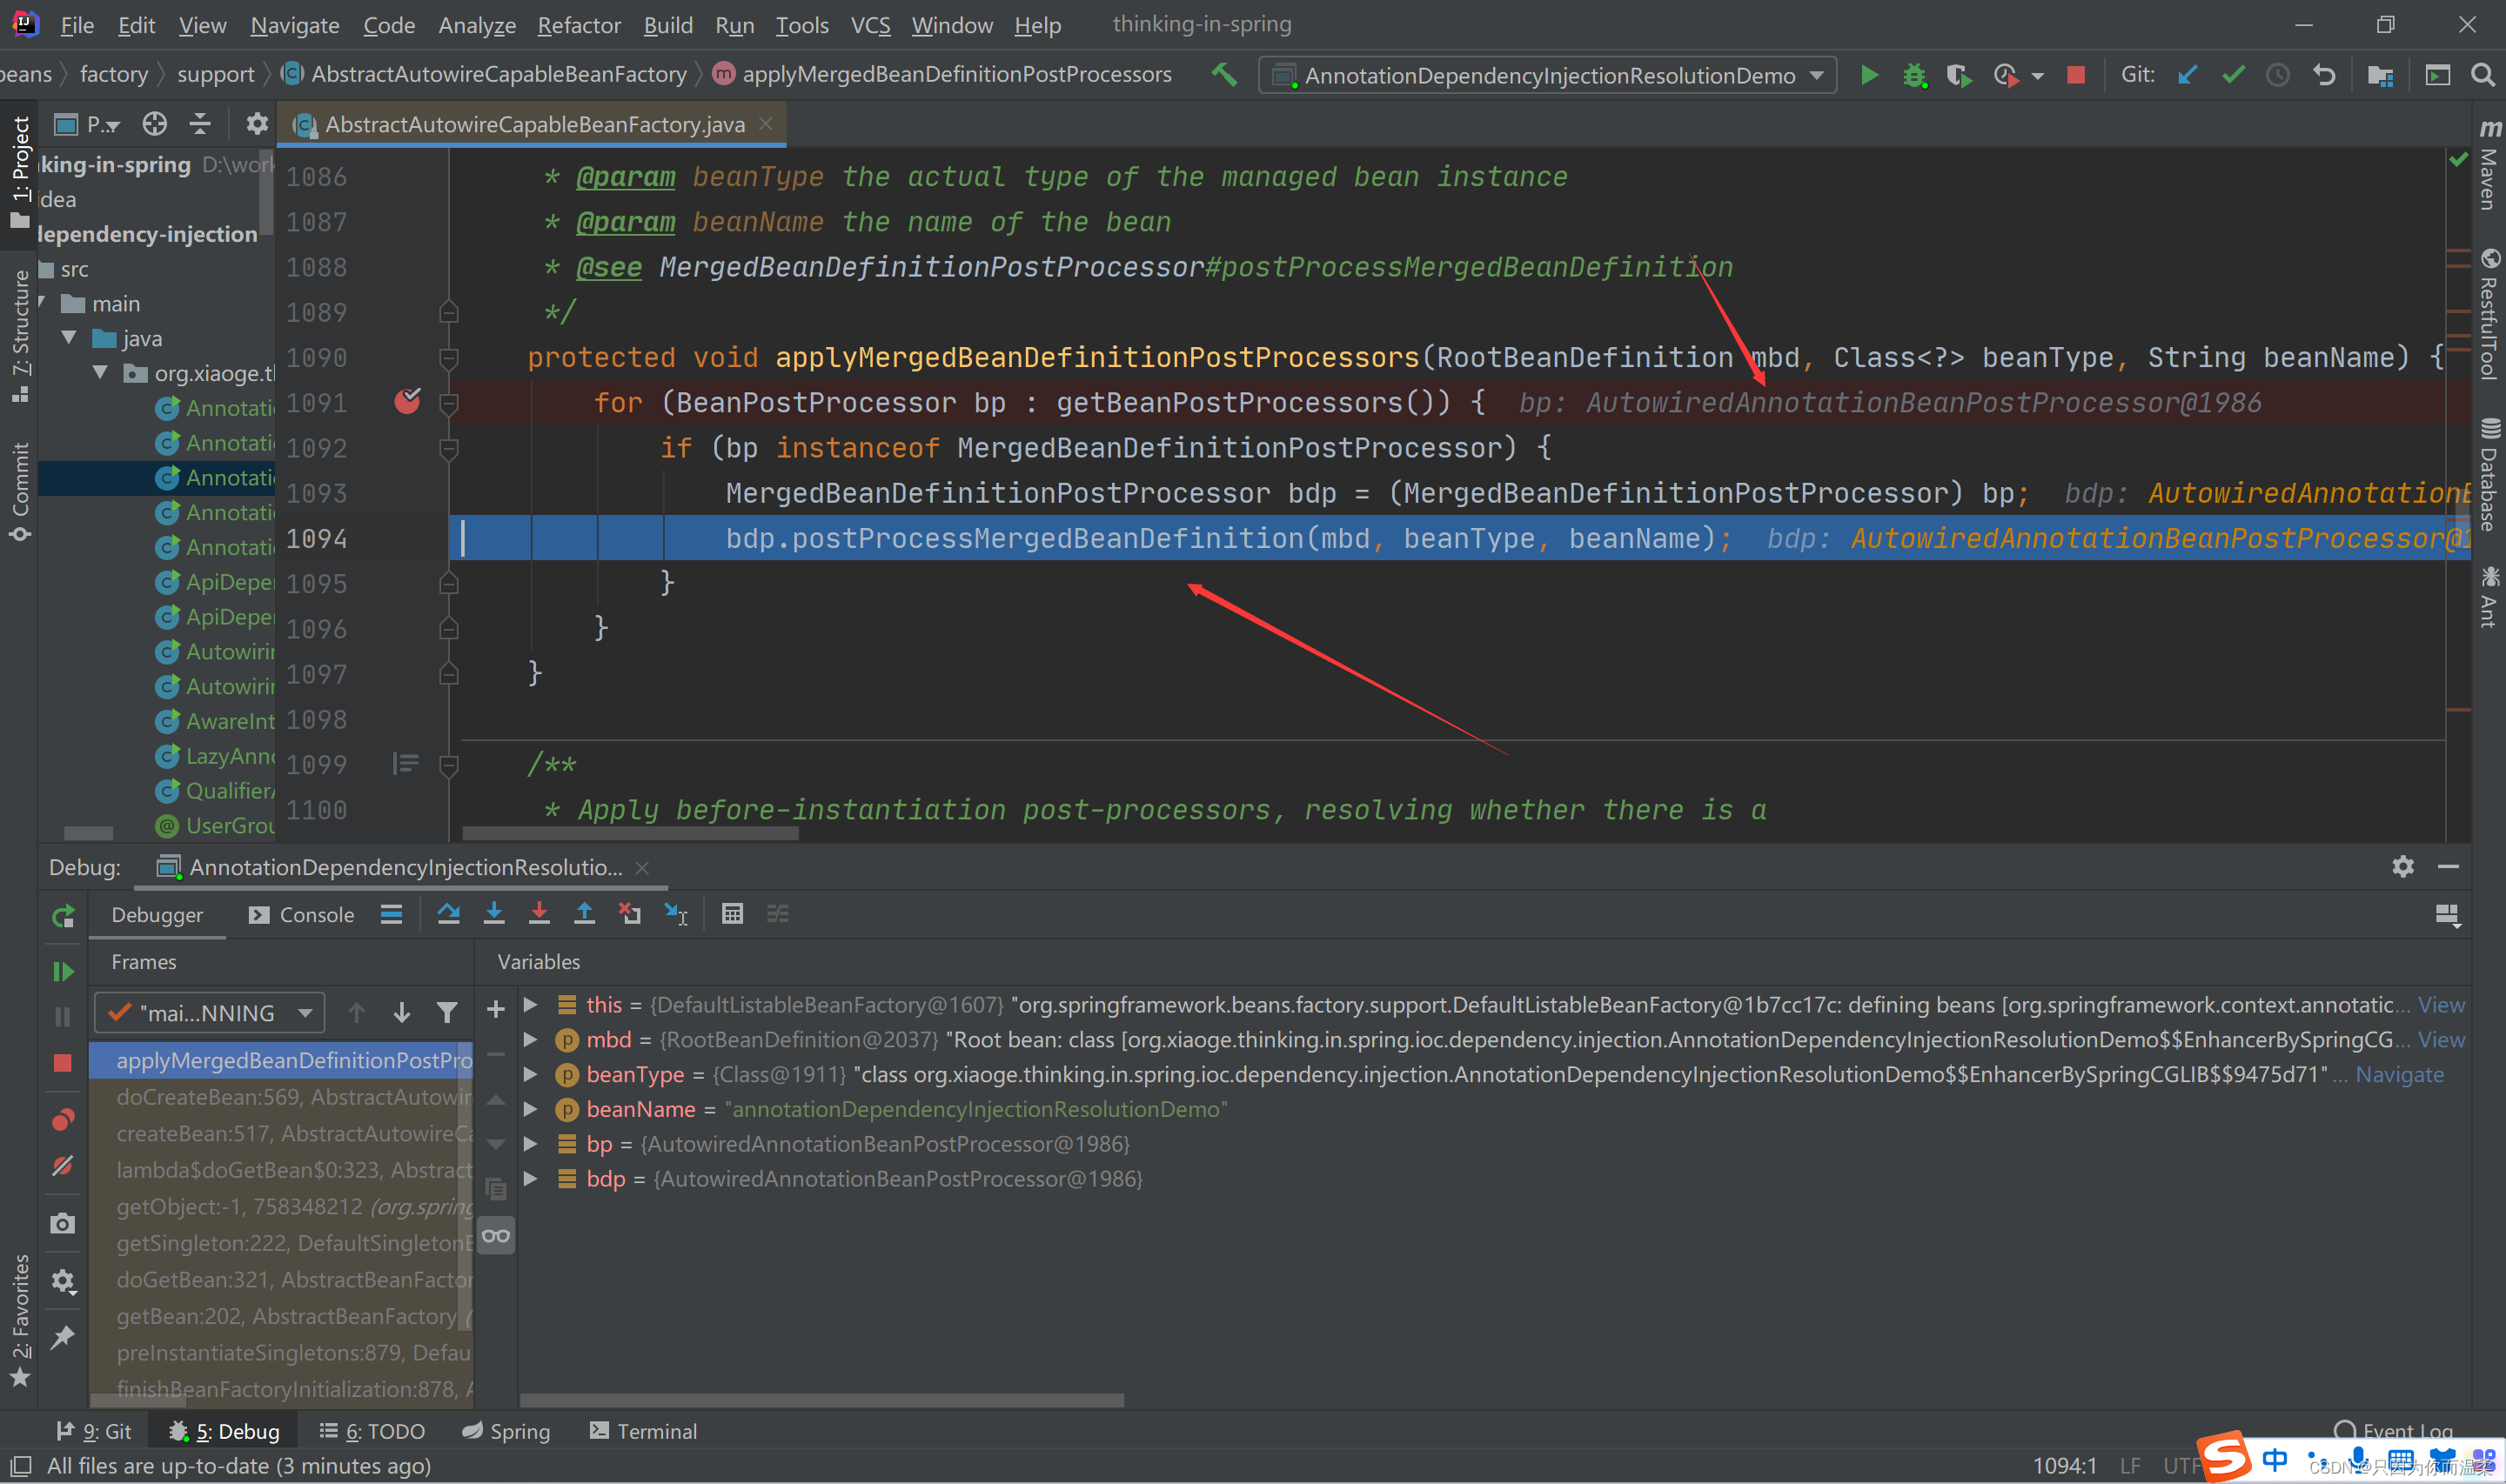Open the thread selector 'mai...NNING' dropdown
Viewport: 2506px width, 1484px height.
click(209, 1013)
